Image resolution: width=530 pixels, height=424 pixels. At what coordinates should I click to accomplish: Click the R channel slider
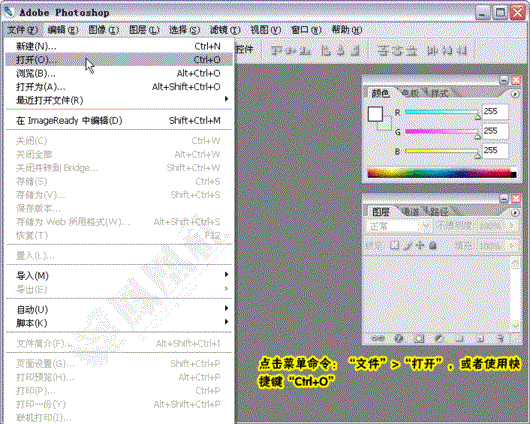[442, 113]
